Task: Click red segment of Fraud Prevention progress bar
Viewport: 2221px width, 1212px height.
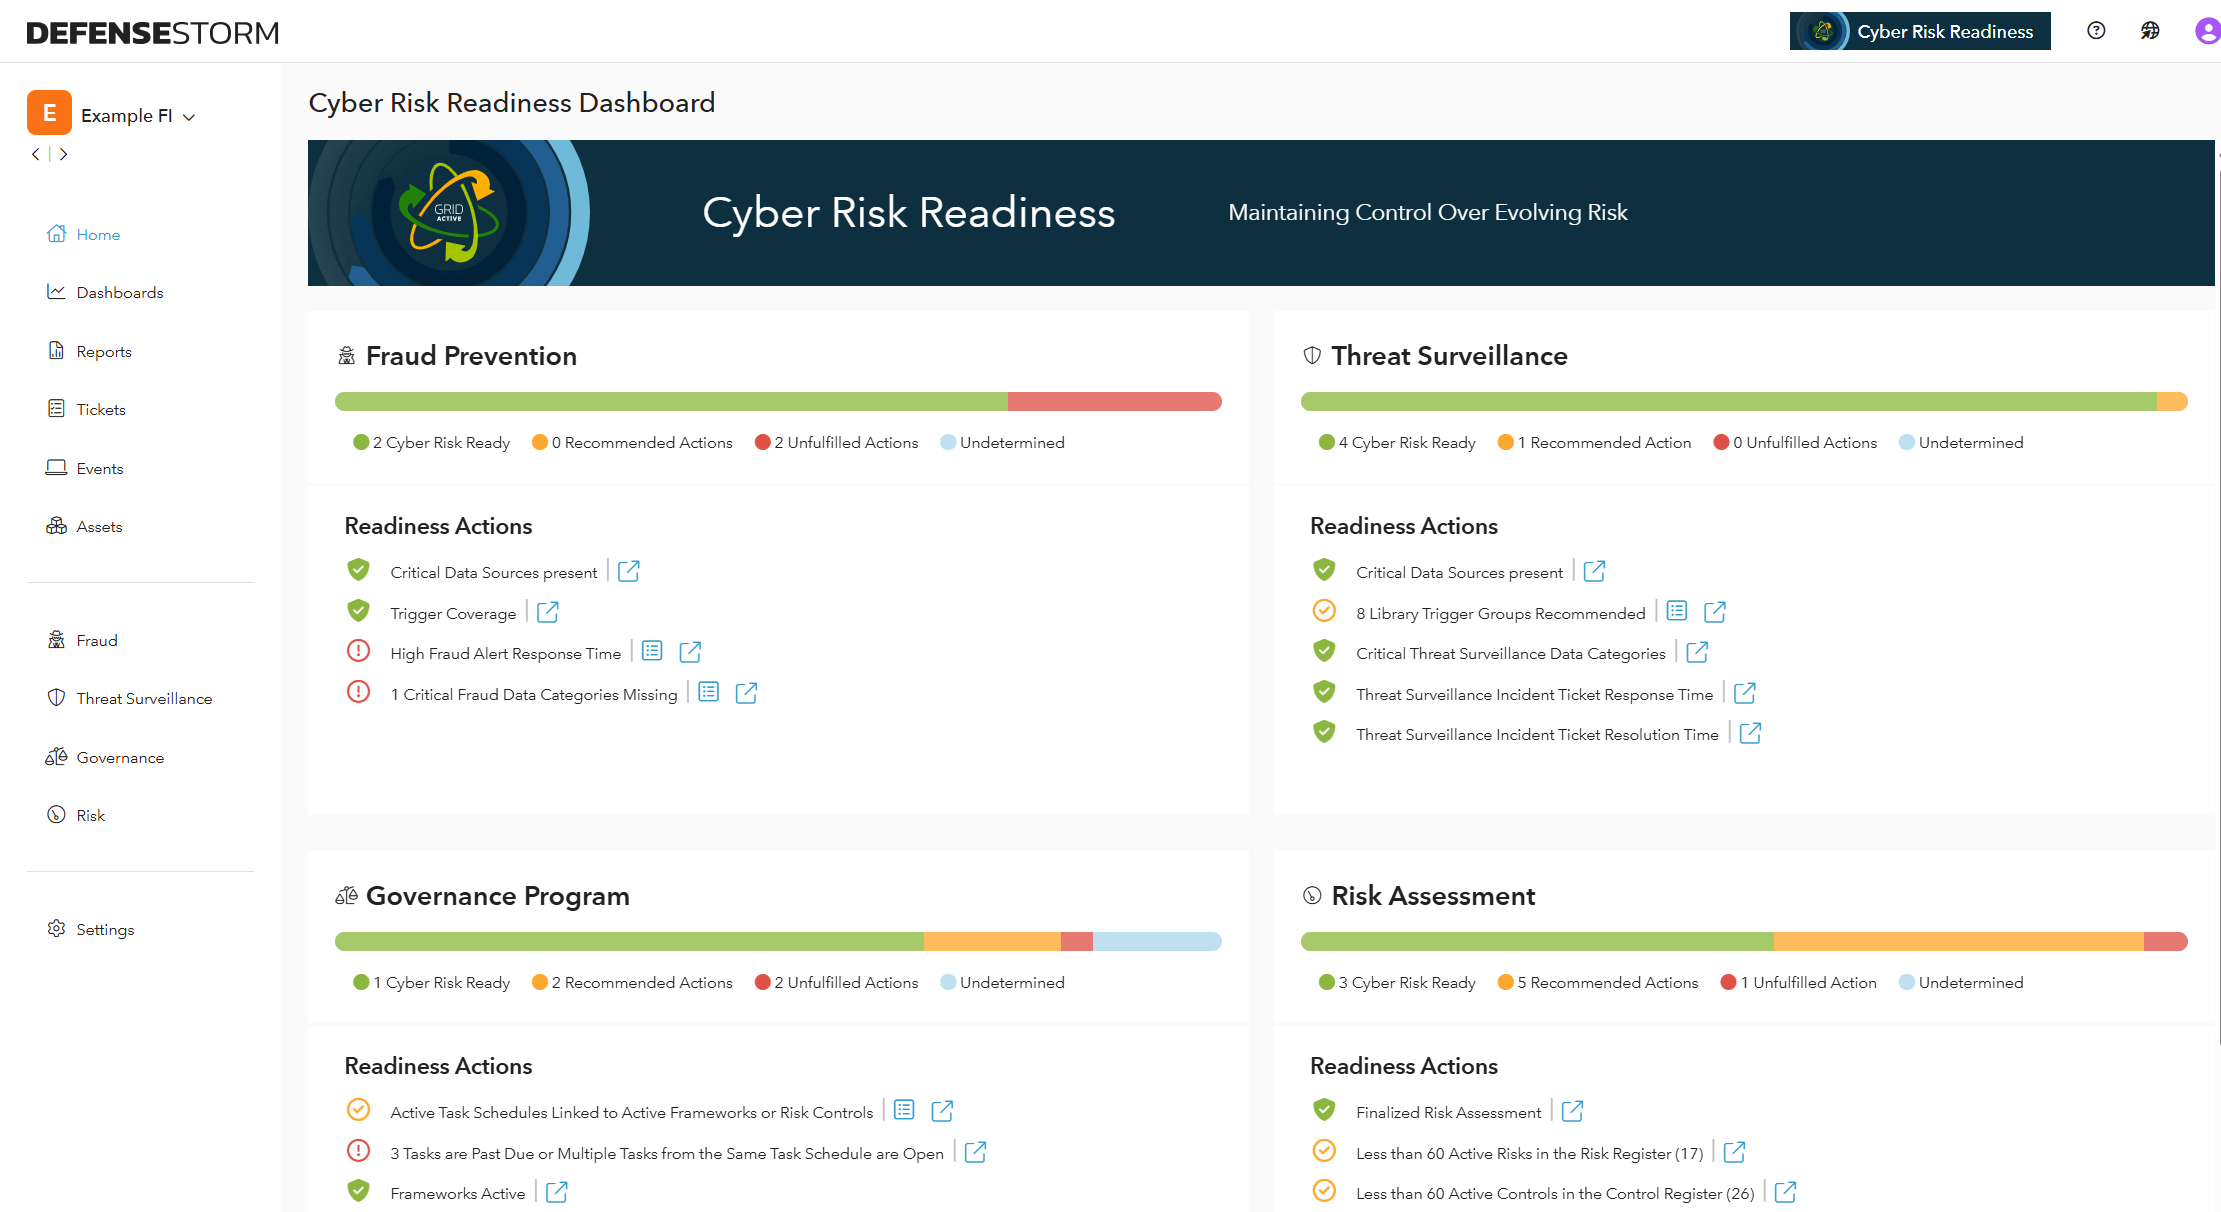Action: (1114, 402)
